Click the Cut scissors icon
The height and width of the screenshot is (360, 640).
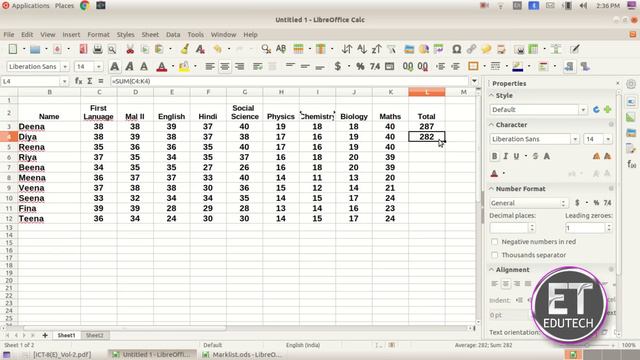[x=130, y=49]
